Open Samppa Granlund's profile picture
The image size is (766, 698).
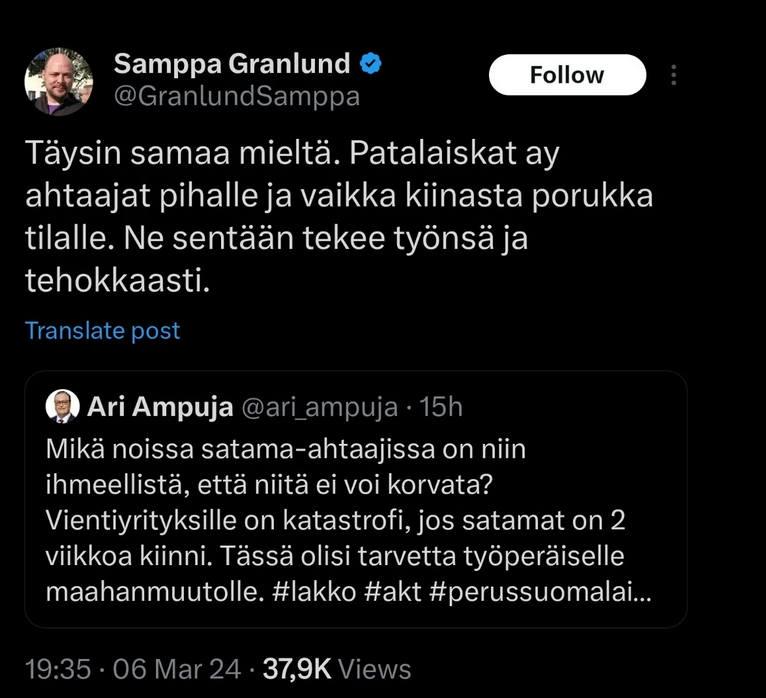point(58,80)
